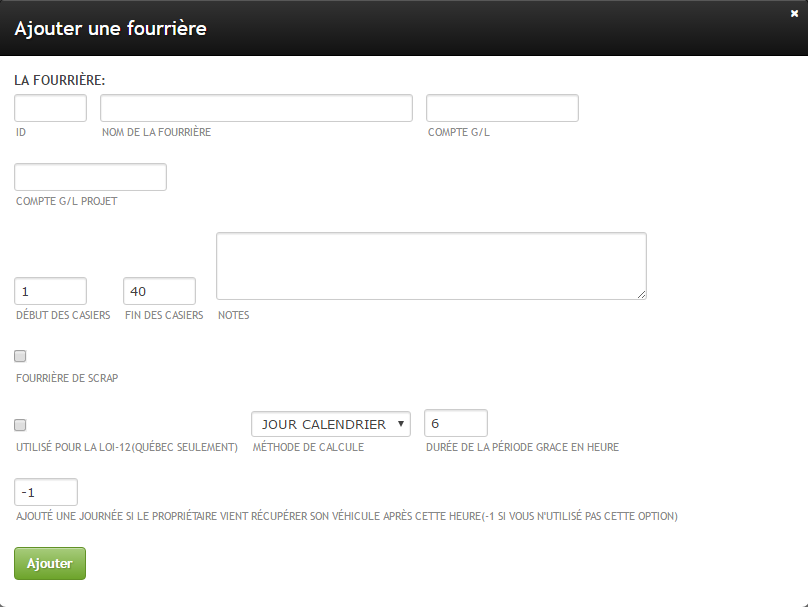
Task: Enable the Fourrière de scrap checkbox
Action: tap(20, 356)
